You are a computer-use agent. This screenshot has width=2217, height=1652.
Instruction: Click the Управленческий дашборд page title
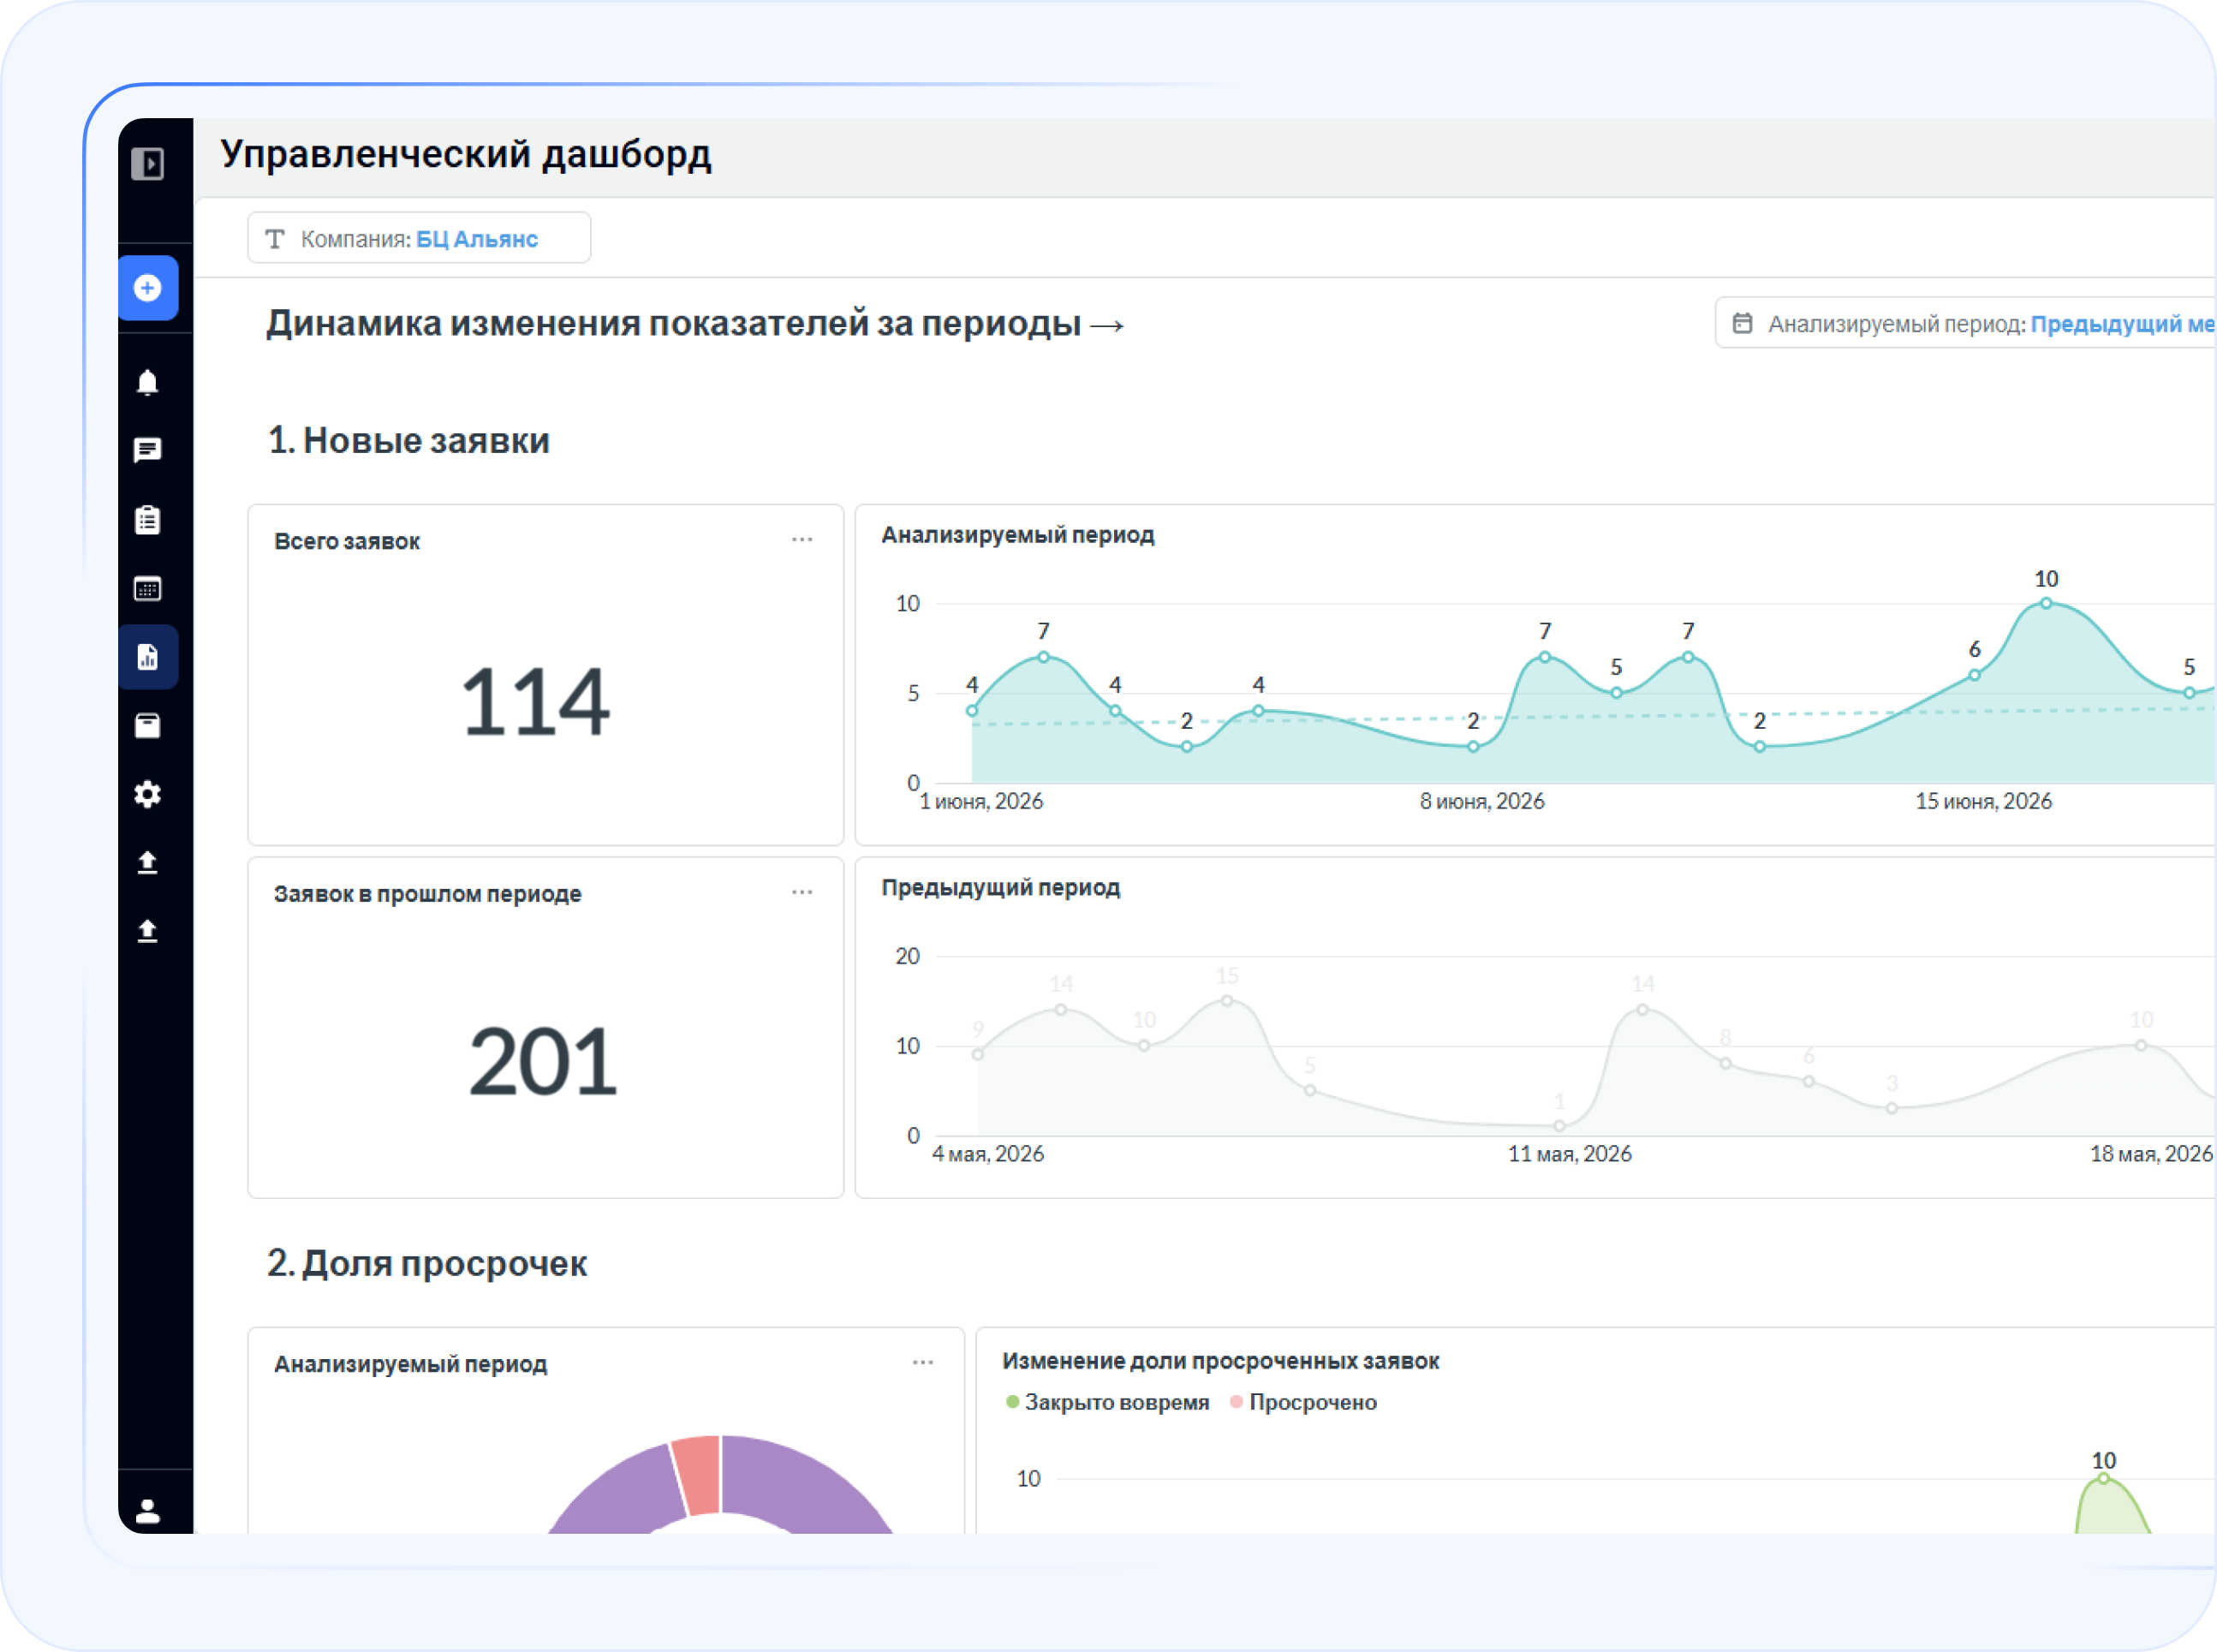pyautogui.click(x=466, y=155)
